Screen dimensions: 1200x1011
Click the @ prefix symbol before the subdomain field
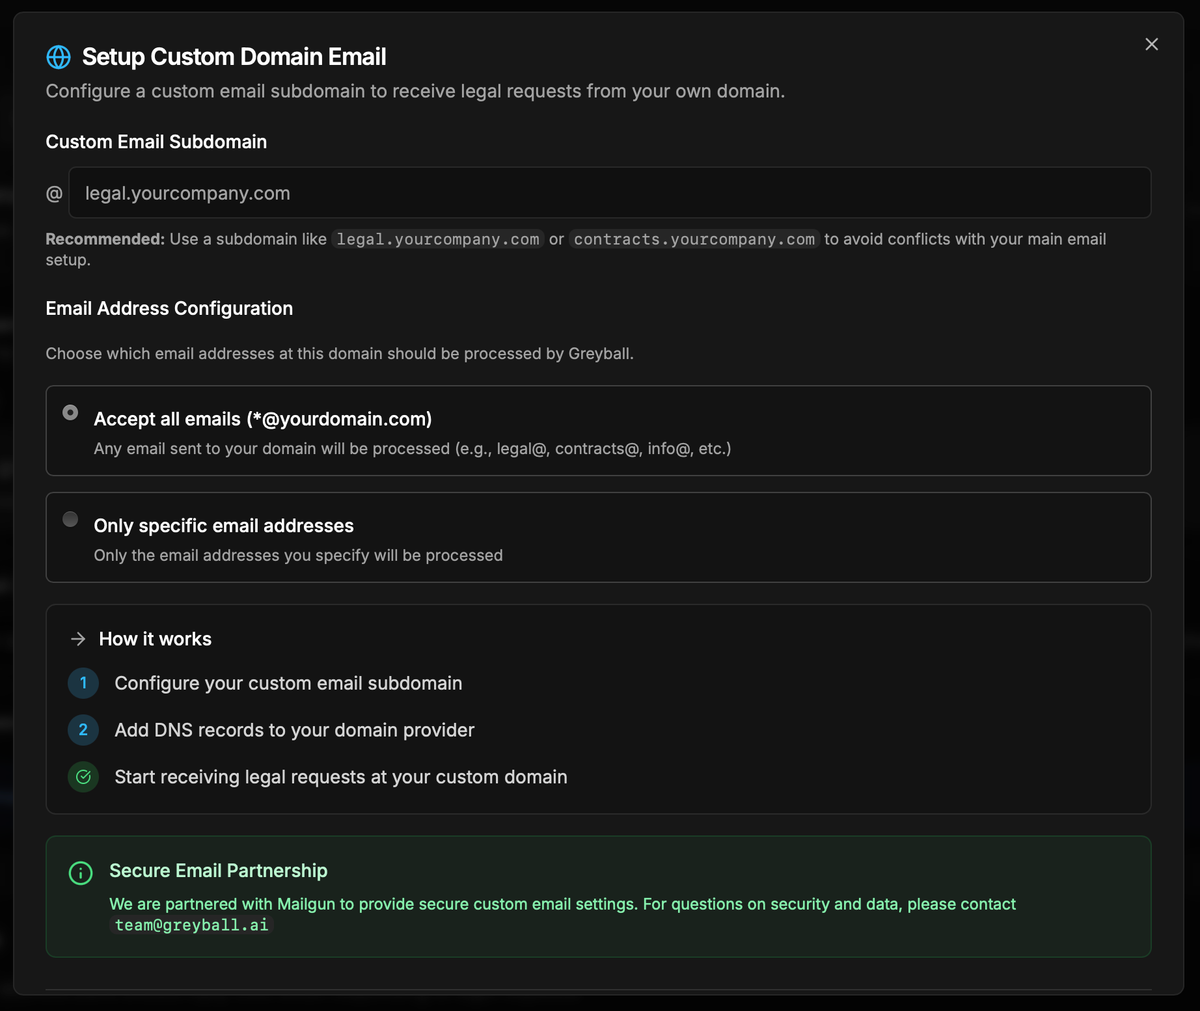54,194
